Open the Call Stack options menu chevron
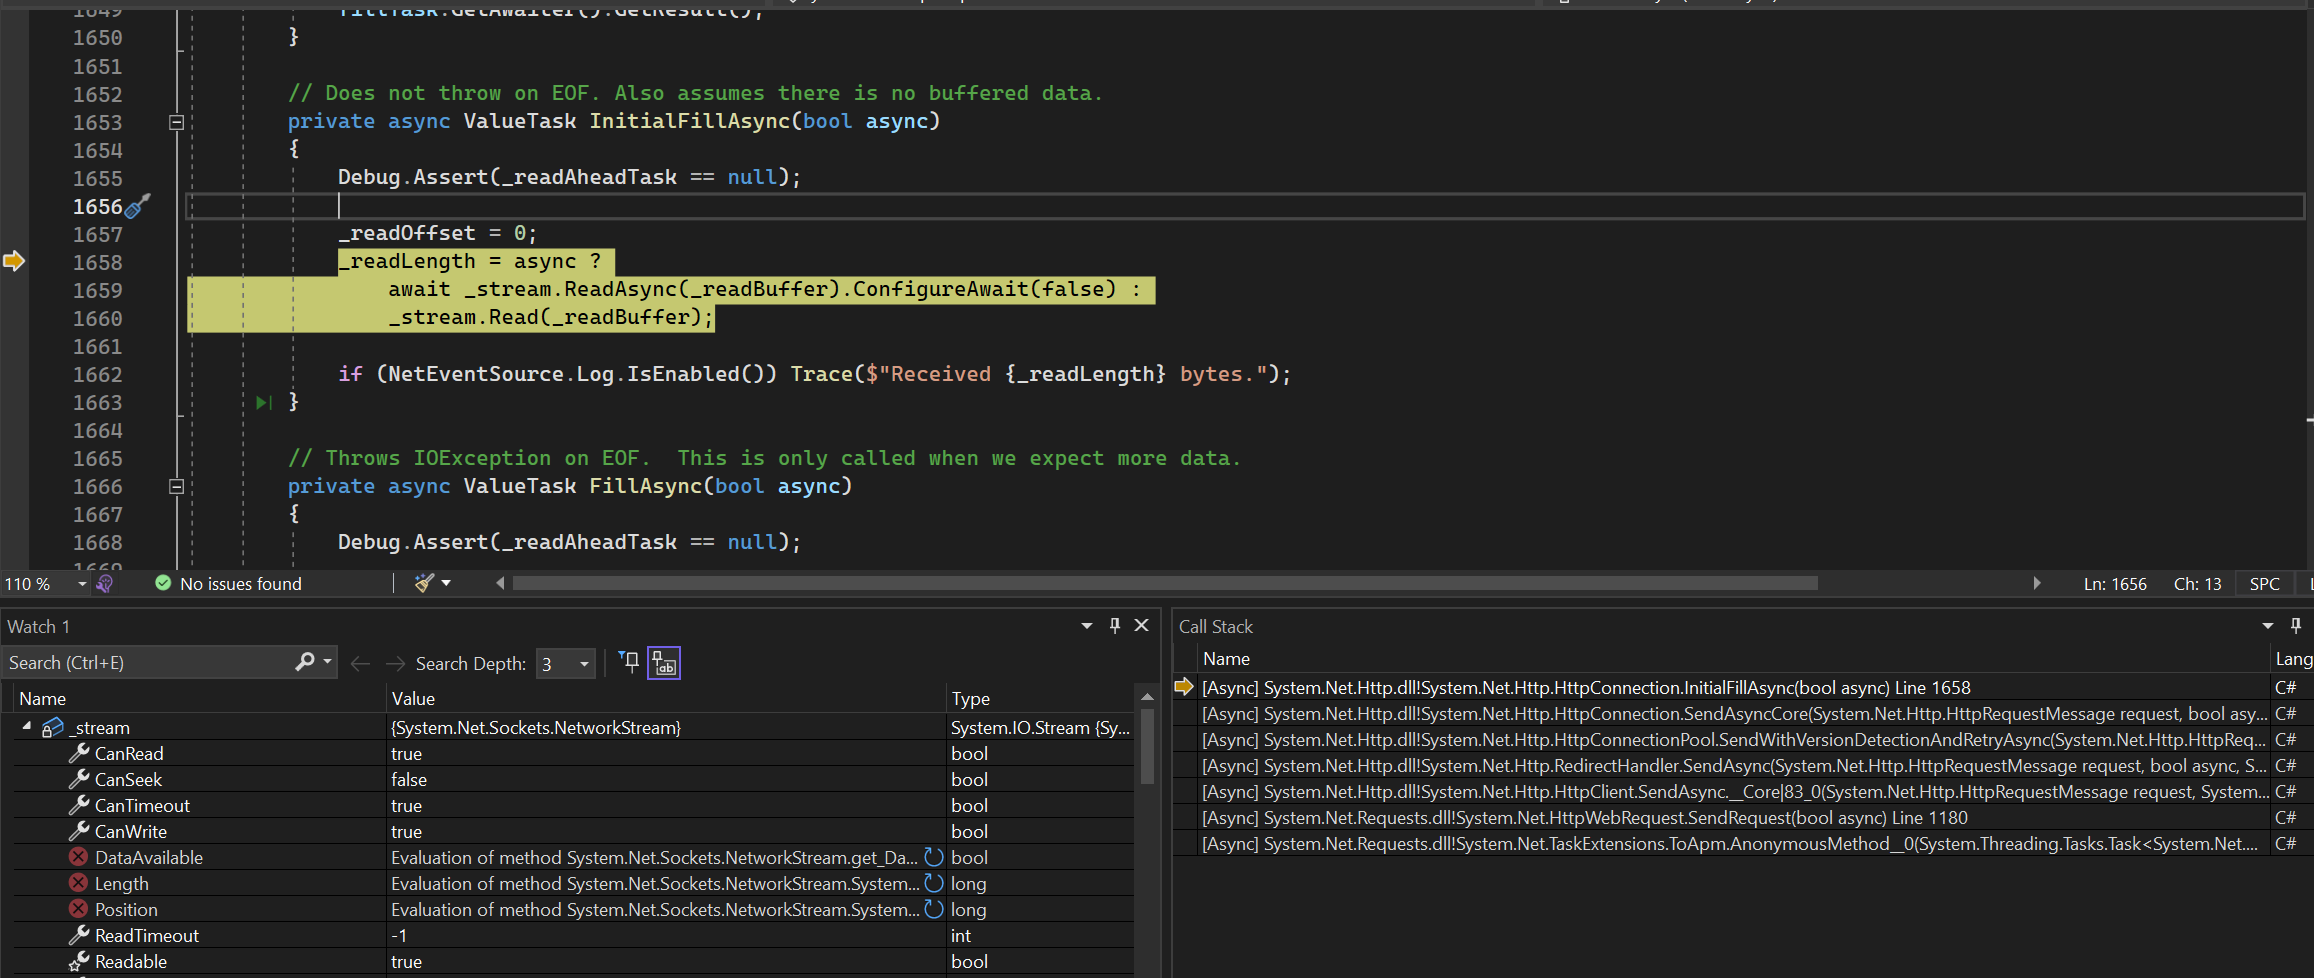The width and height of the screenshot is (2314, 978). [2268, 625]
